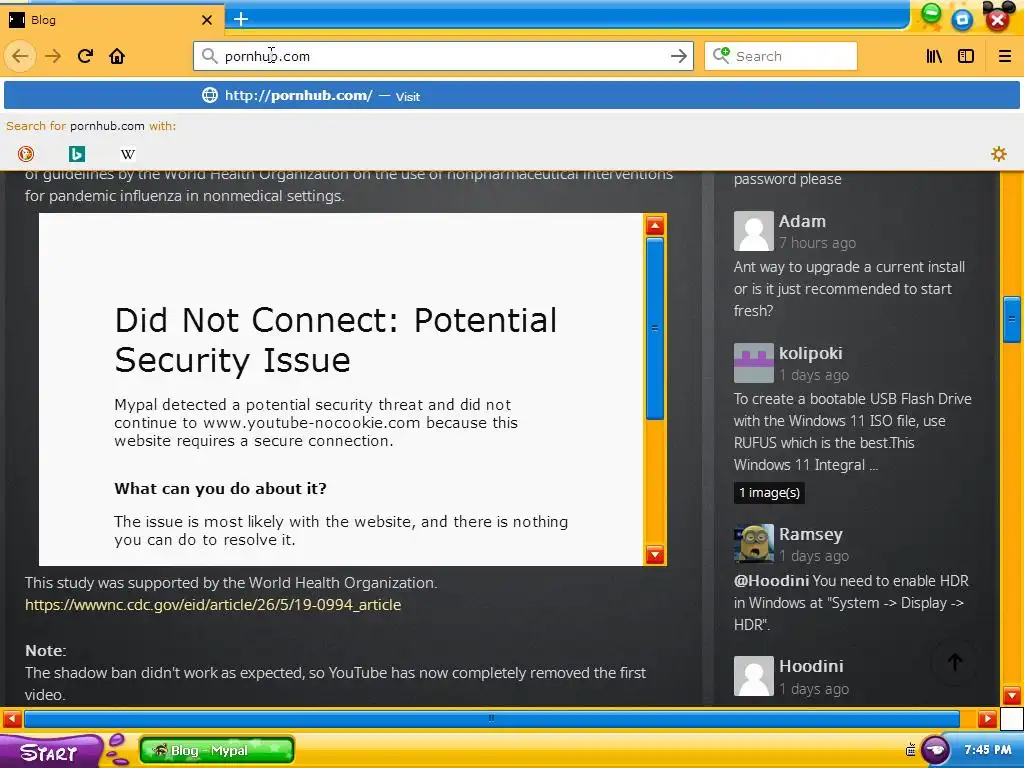
Task: Toggle the sidebar view icon
Action: (966, 56)
